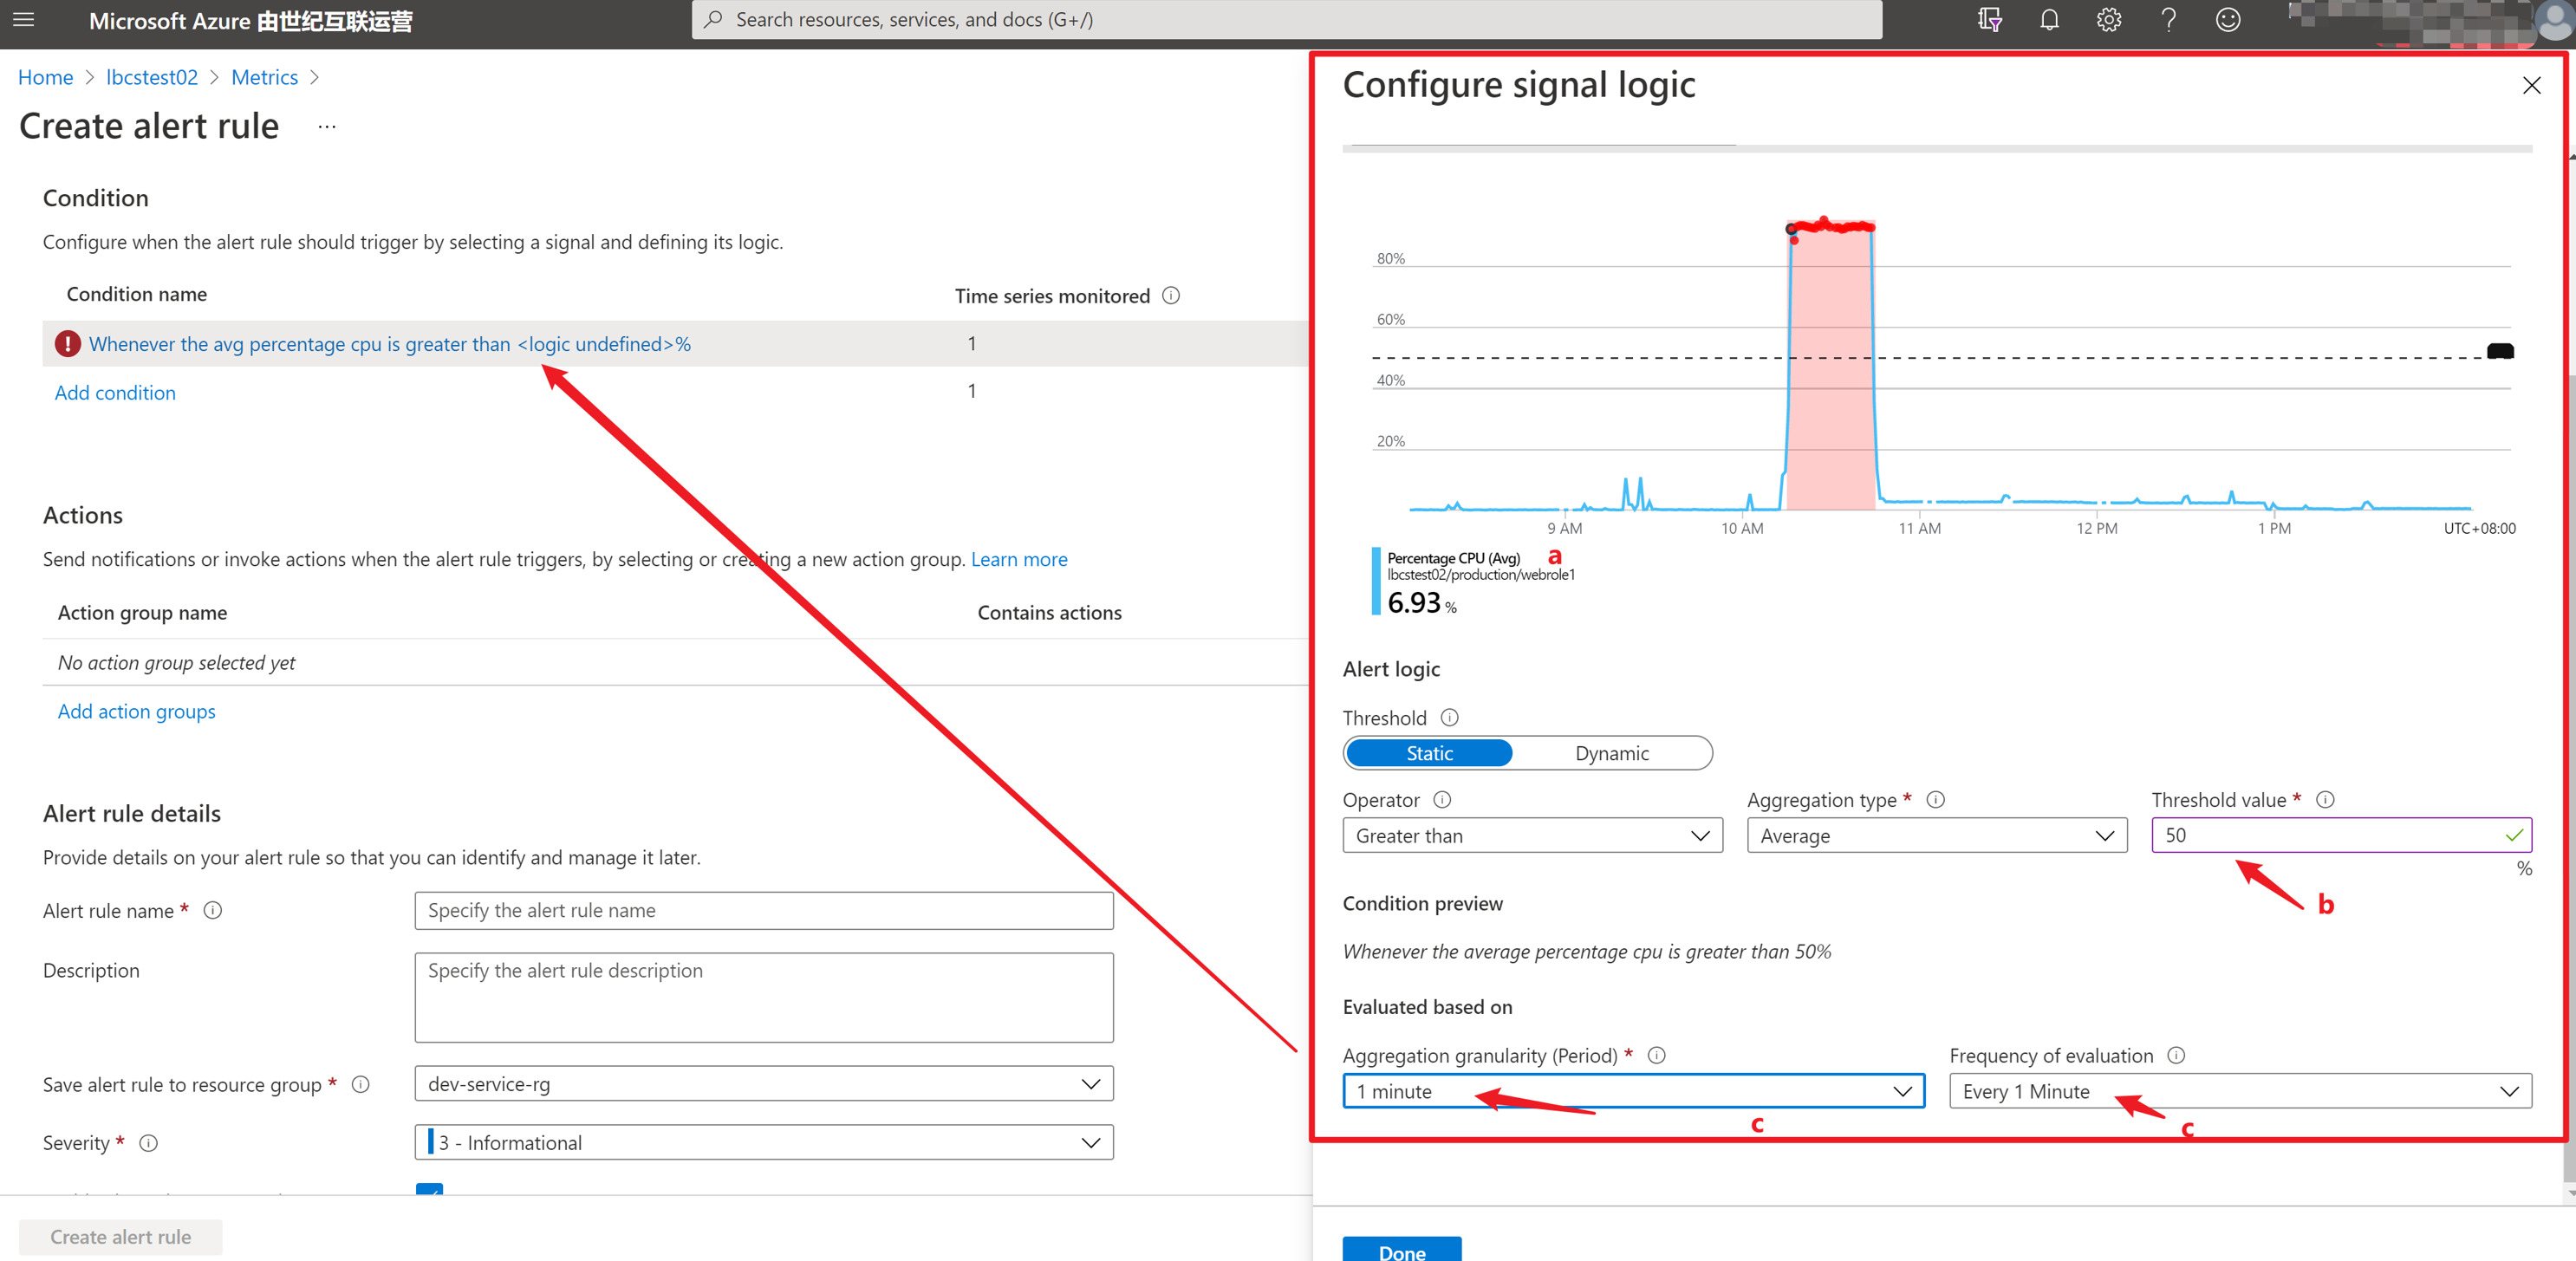The height and width of the screenshot is (1261, 2576).
Task: Click the Done button
Action: coord(1401,1250)
